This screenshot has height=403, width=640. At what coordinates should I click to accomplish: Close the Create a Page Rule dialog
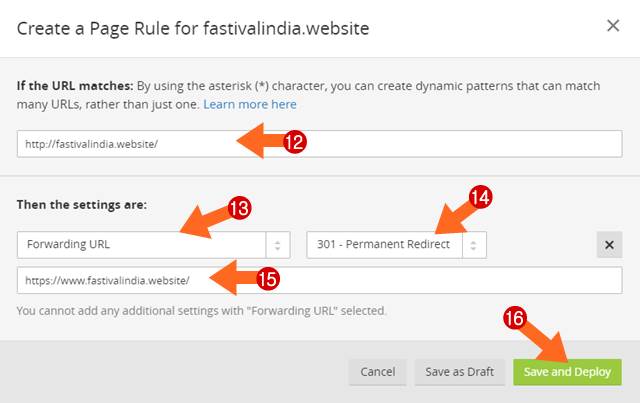pos(613,25)
